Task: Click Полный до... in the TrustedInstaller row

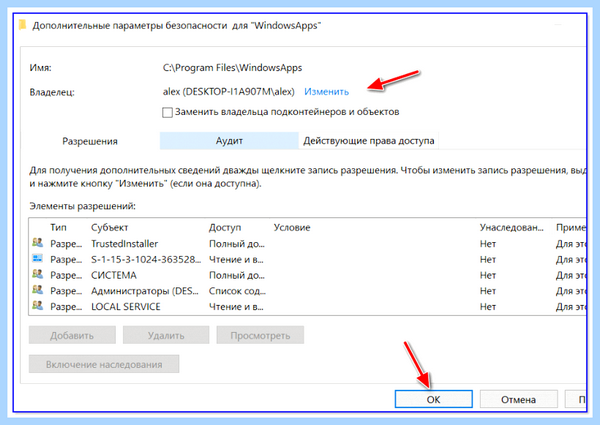Action: [x=236, y=244]
